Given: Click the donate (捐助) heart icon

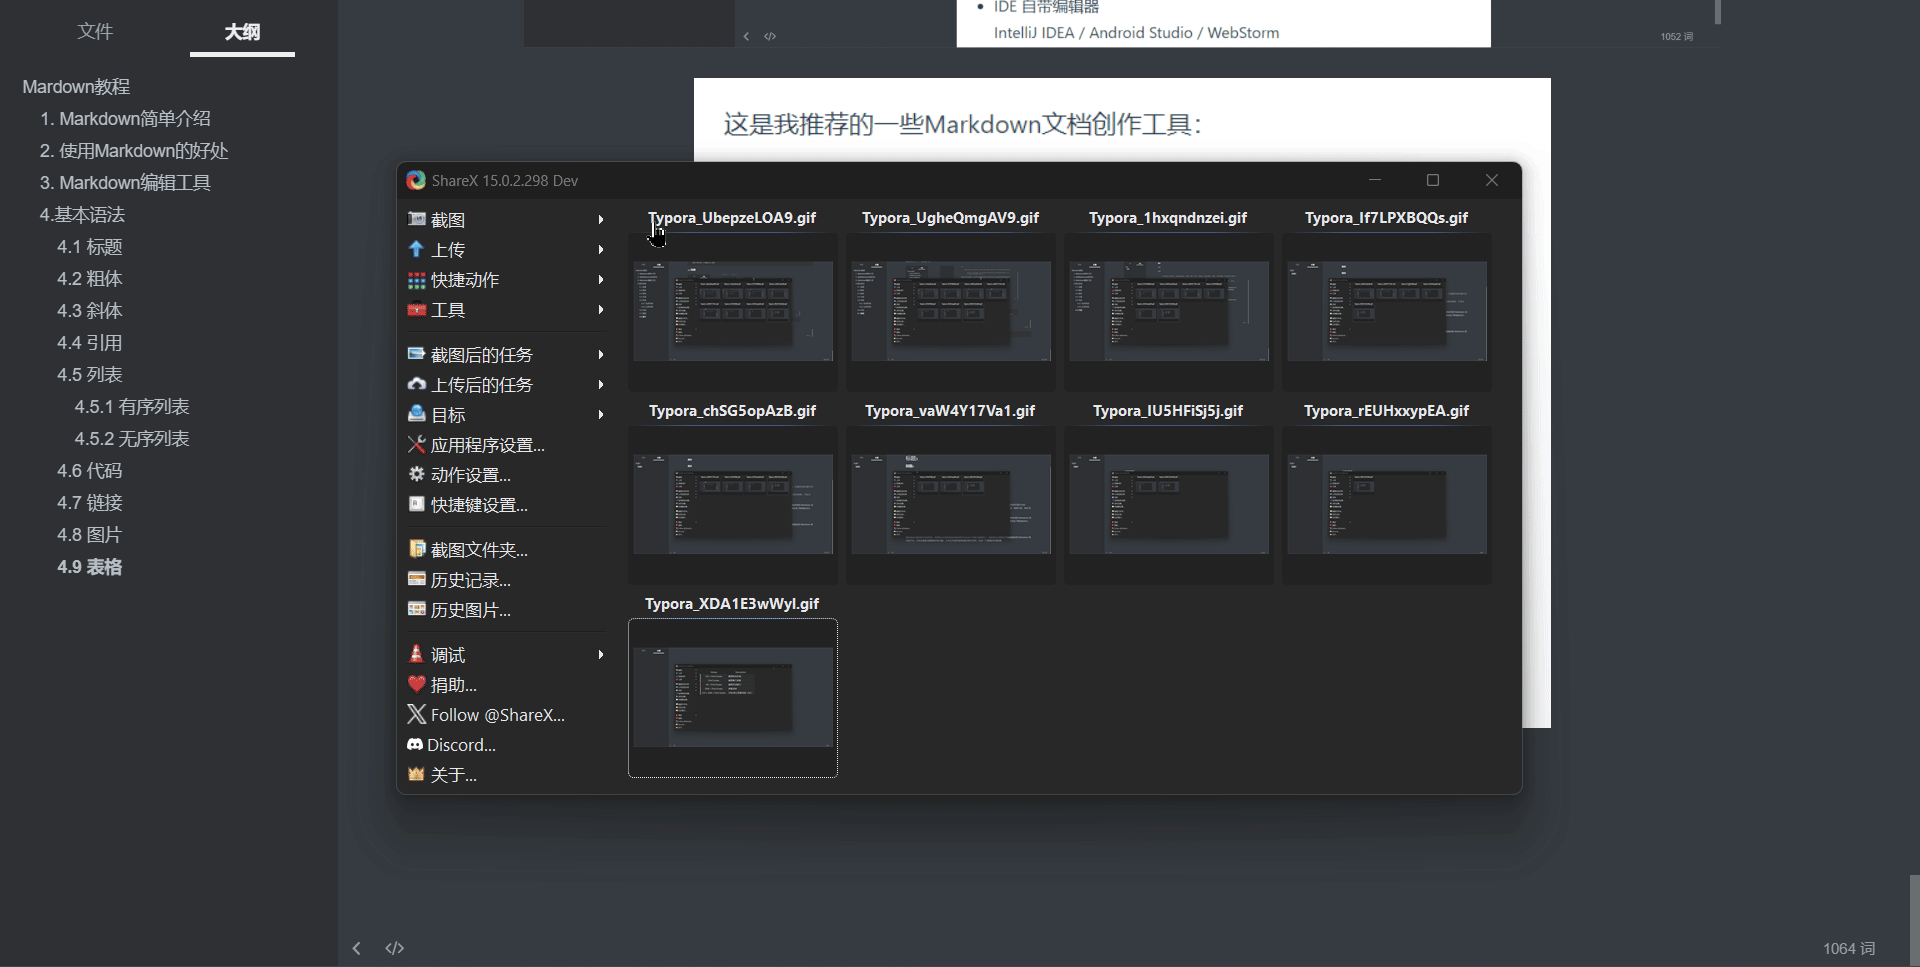Looking at the screenshot, I should [417, 684].
